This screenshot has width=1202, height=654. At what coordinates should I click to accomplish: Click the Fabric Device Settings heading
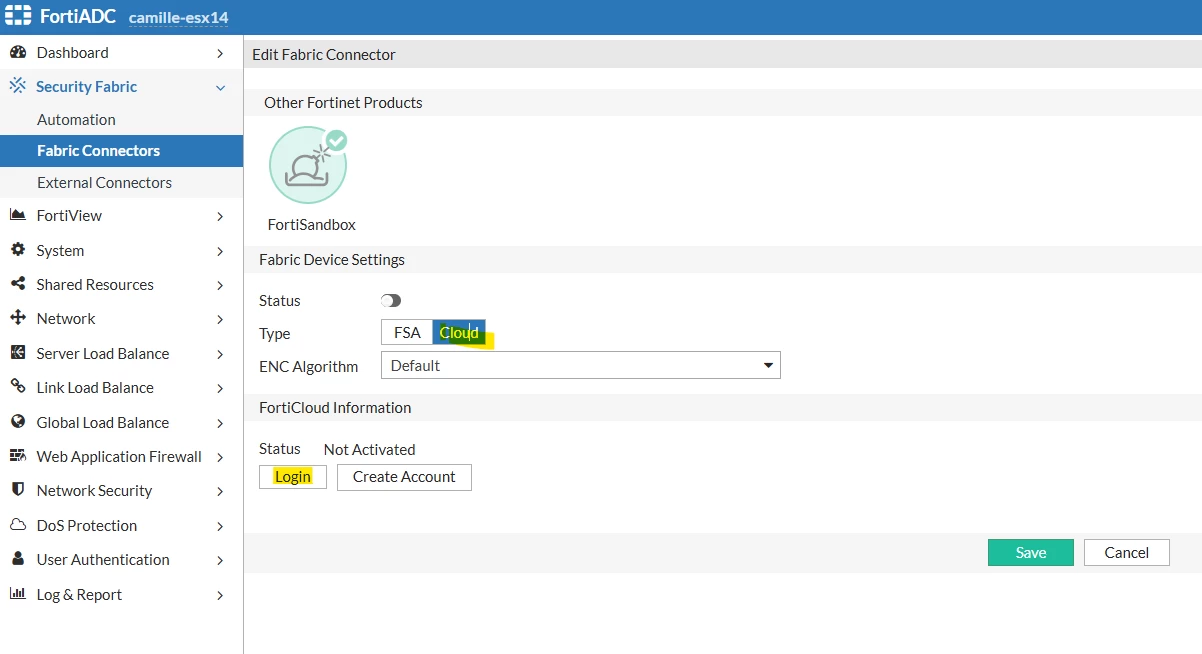(x=332, y=259)
